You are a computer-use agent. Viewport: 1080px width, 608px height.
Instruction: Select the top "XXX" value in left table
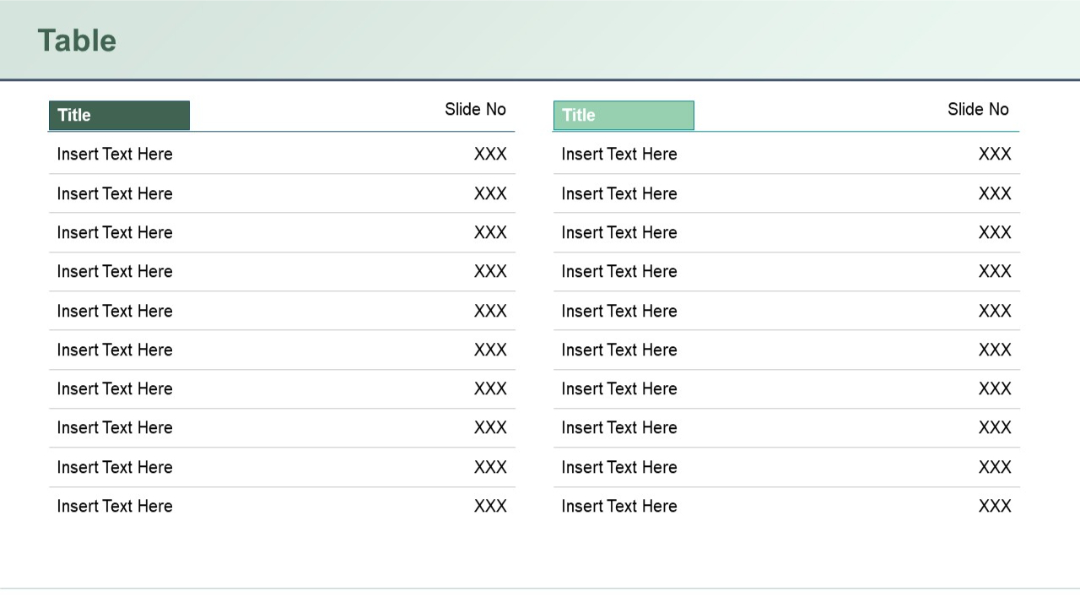[x=491, y=154]
